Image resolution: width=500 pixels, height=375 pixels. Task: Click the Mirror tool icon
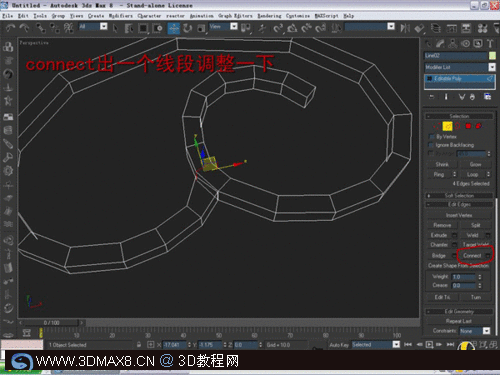click(405, 28)
